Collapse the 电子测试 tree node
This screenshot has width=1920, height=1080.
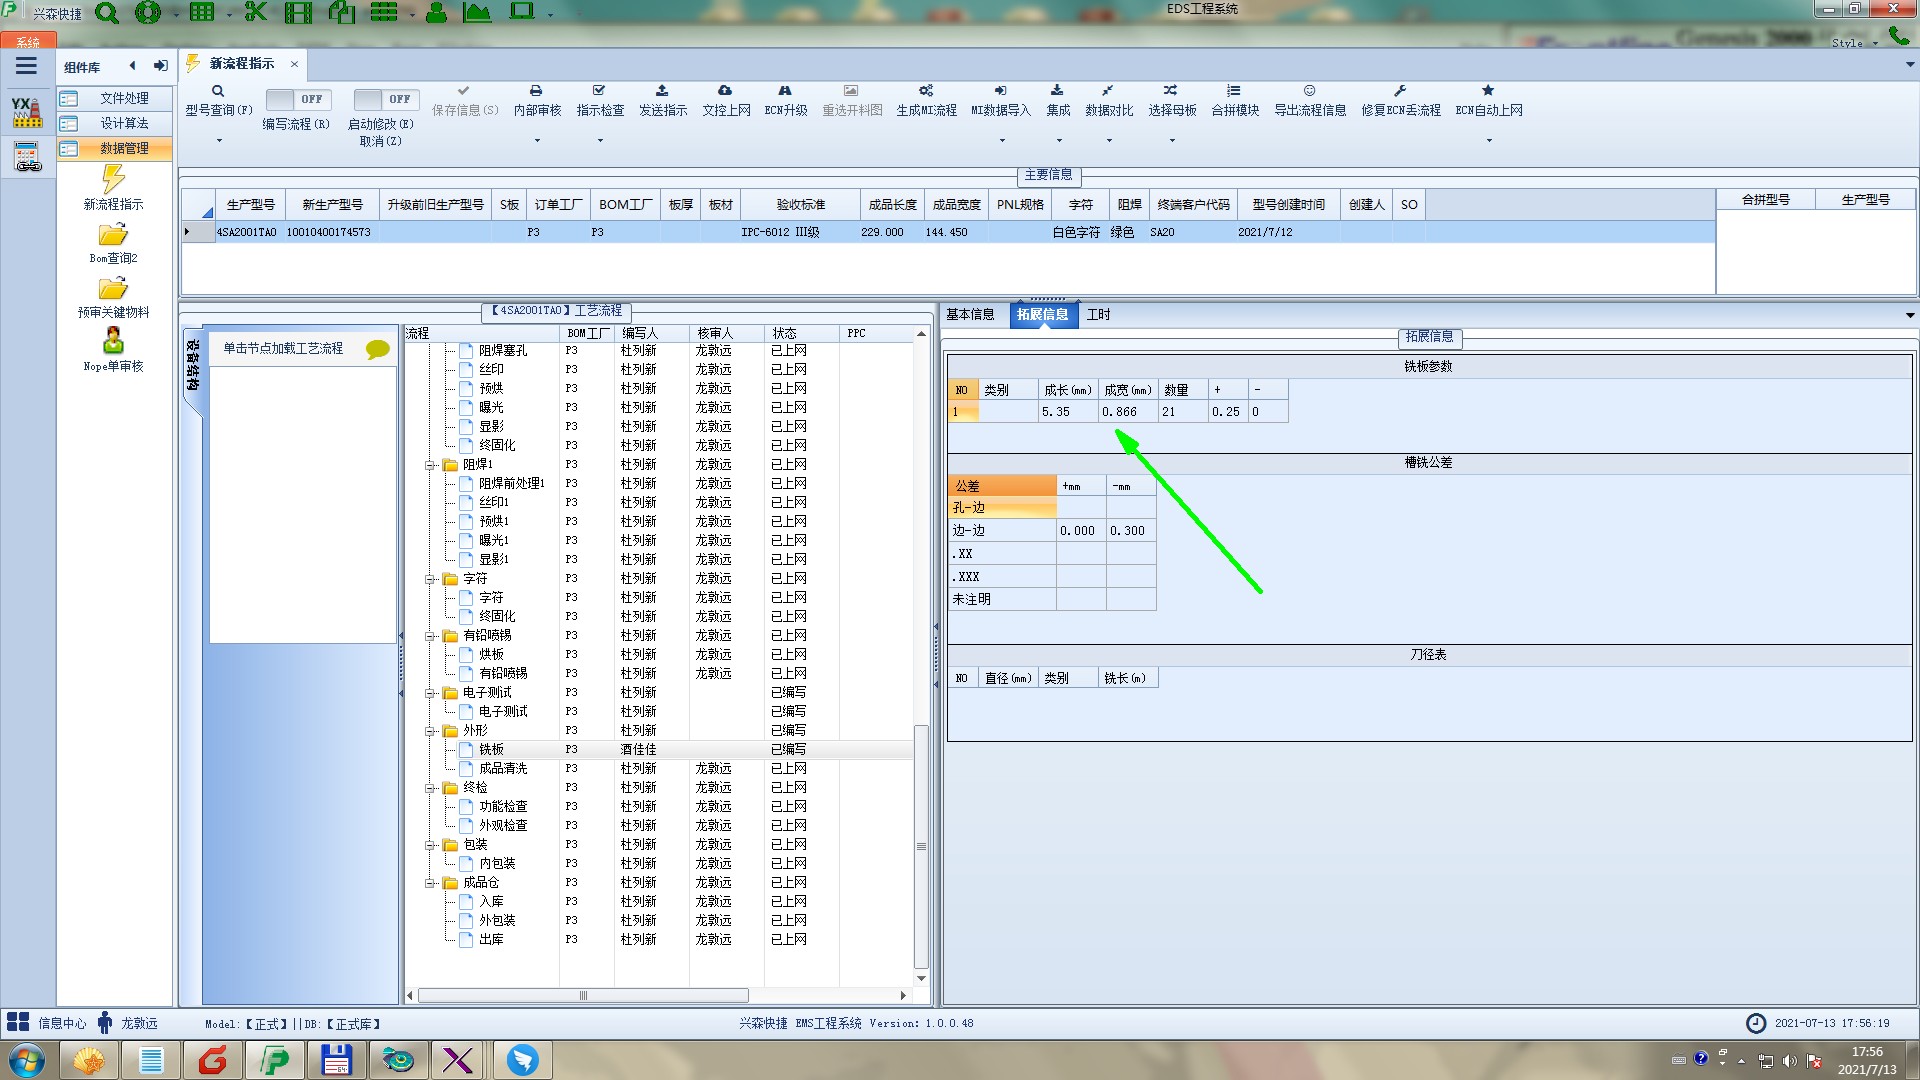coord(430,693)
